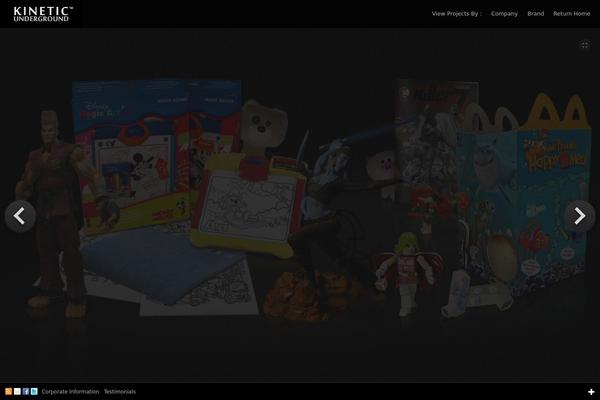
Task: Click the slideshow product photo
Action: coord(300,205)
